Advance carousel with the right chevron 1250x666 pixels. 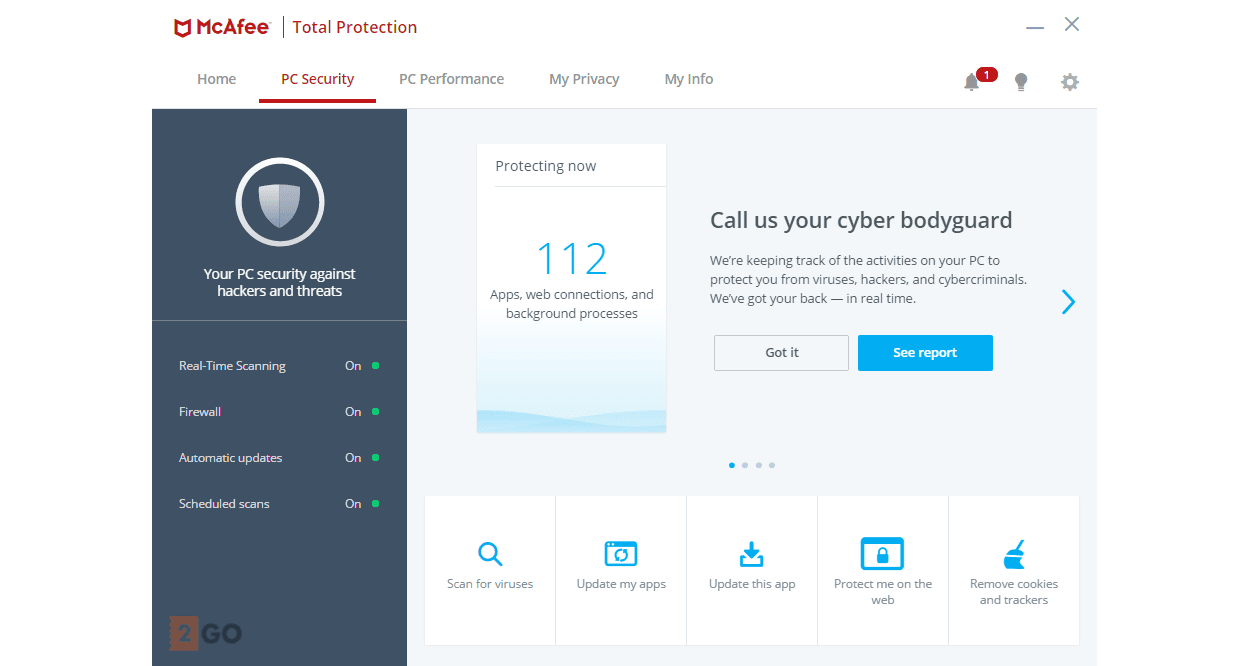pos(1068,301)
